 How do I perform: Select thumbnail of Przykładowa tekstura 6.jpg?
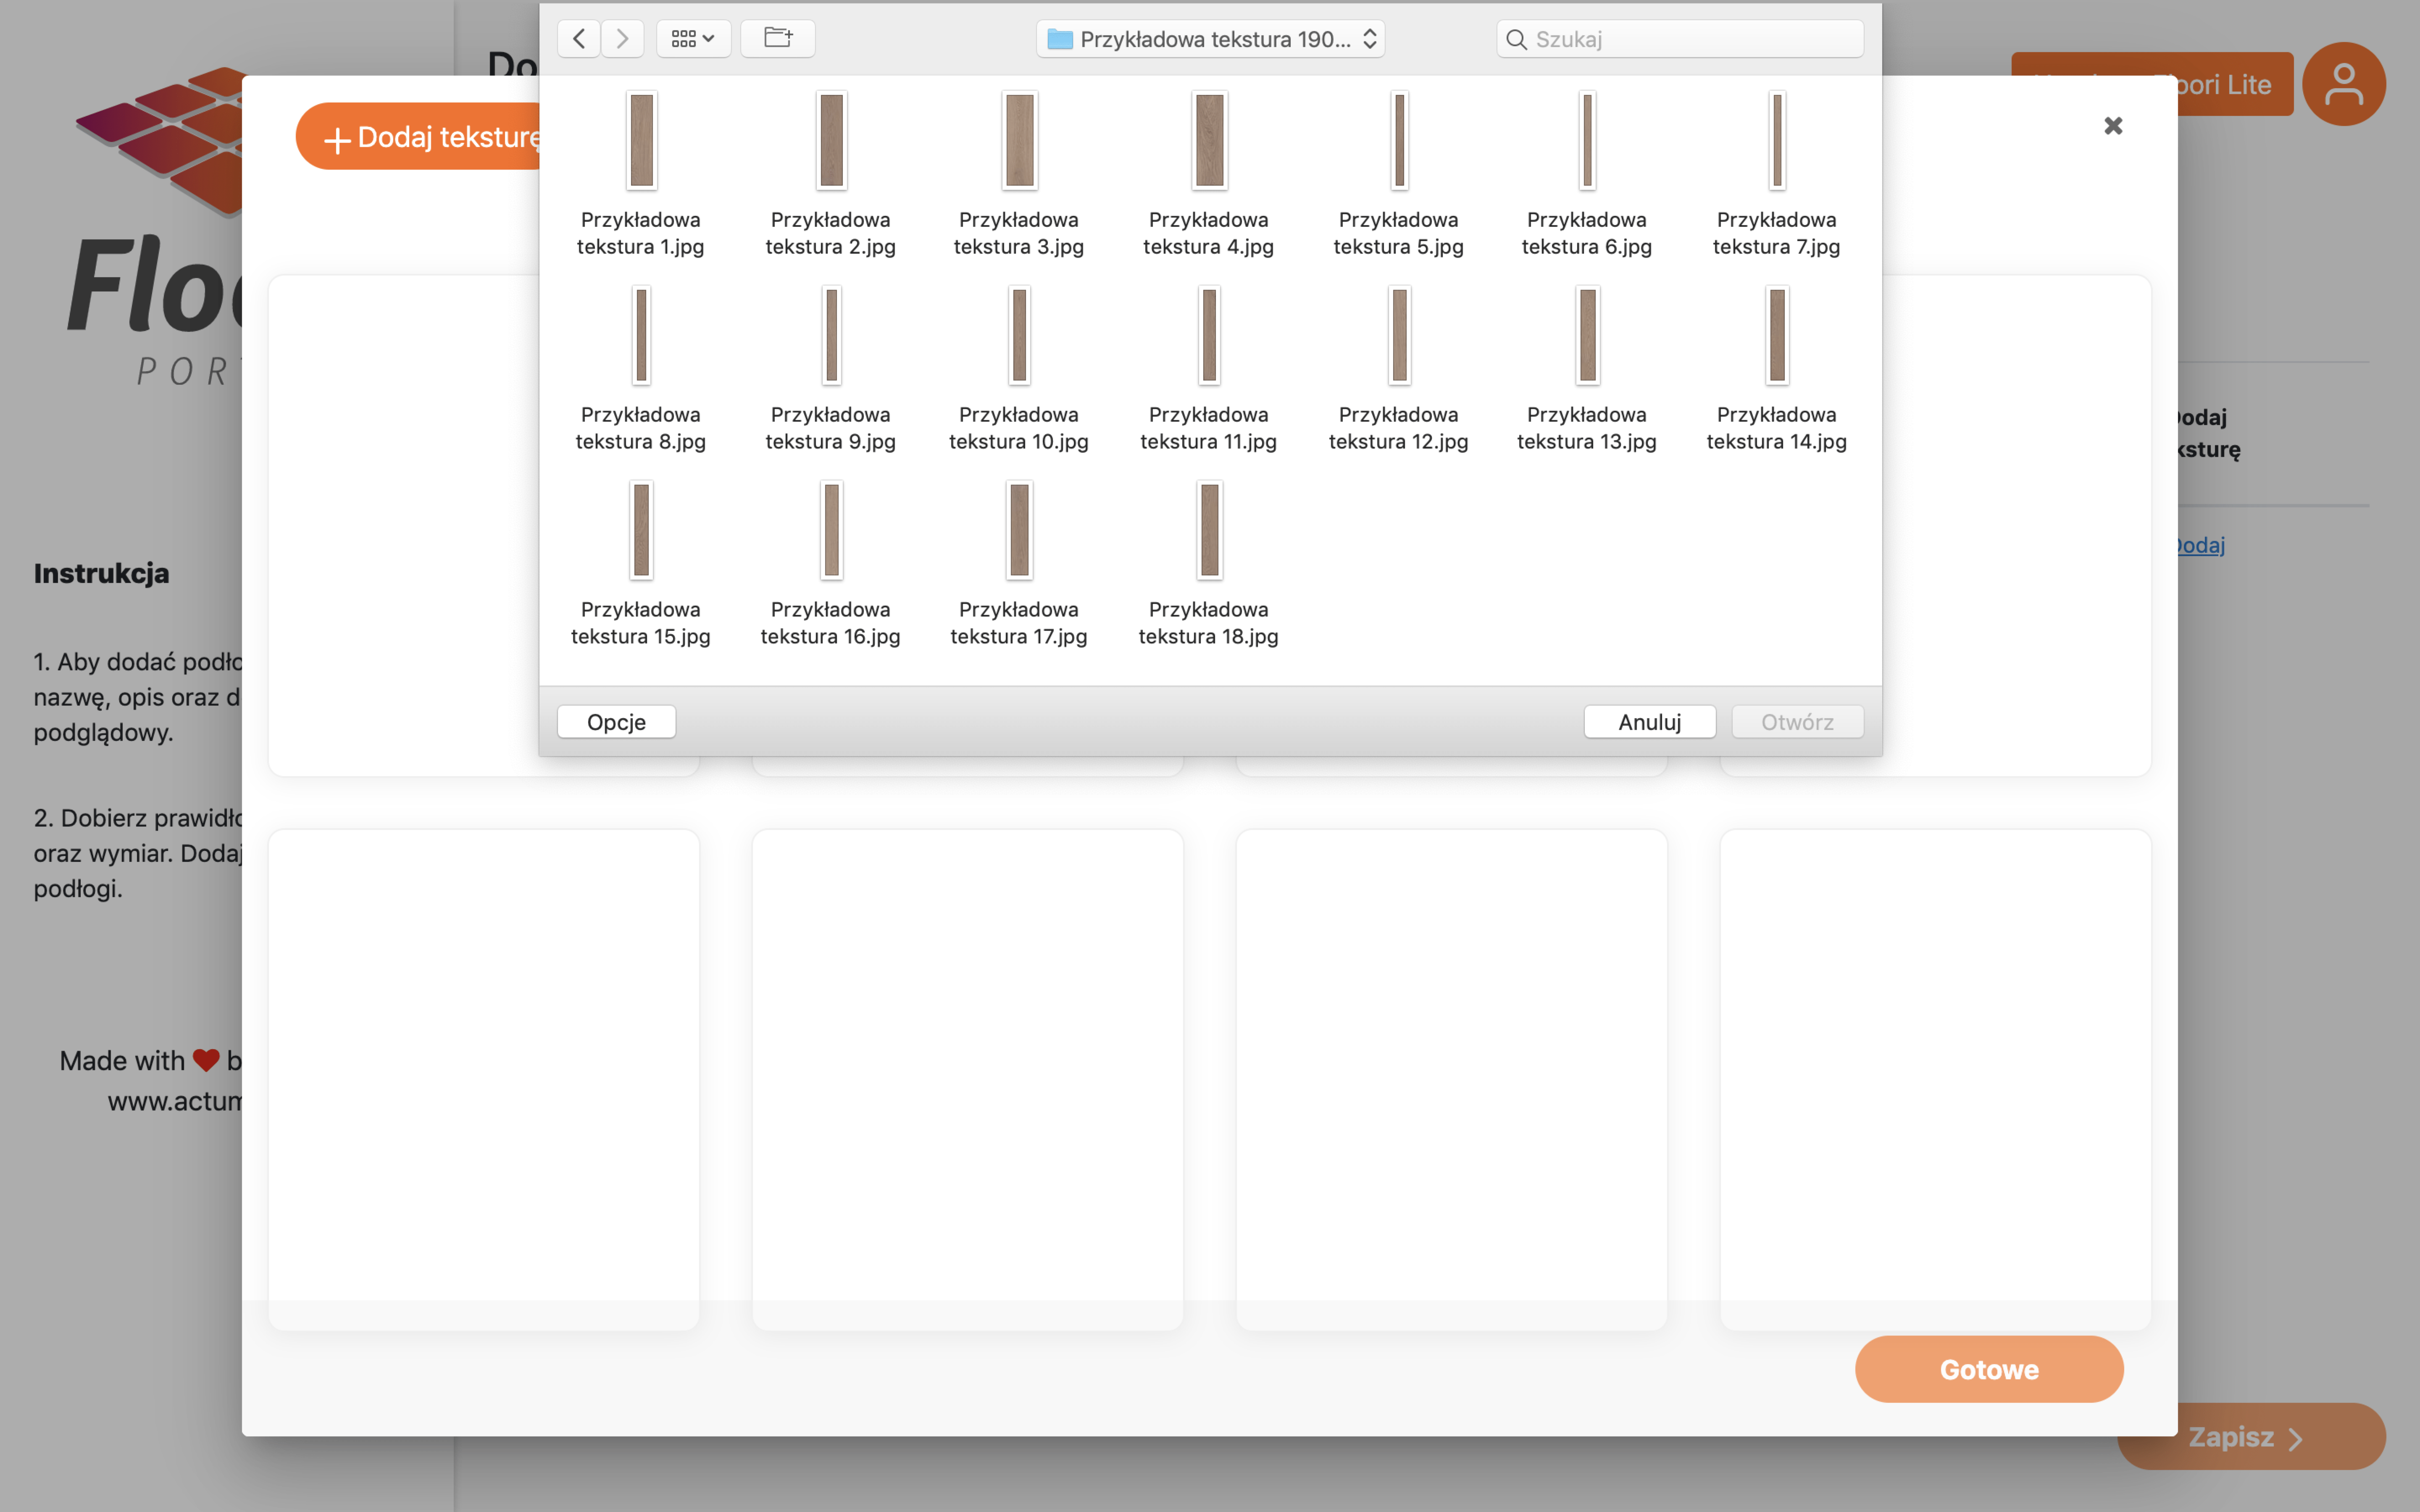pyautogui.click(x=1587, y=140)
